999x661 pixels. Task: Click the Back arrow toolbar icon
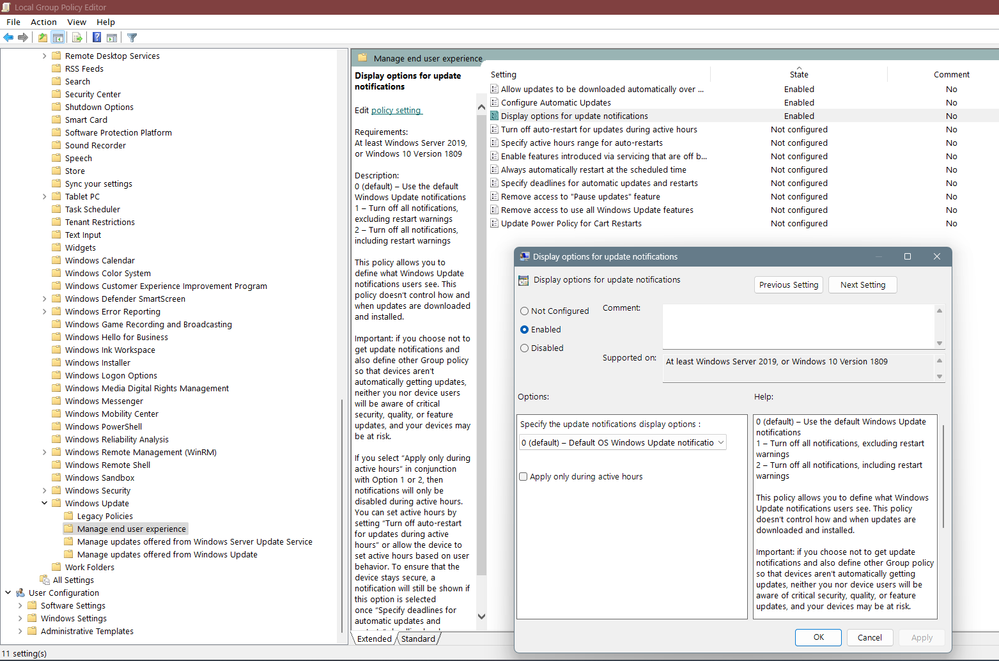point(8,38)
